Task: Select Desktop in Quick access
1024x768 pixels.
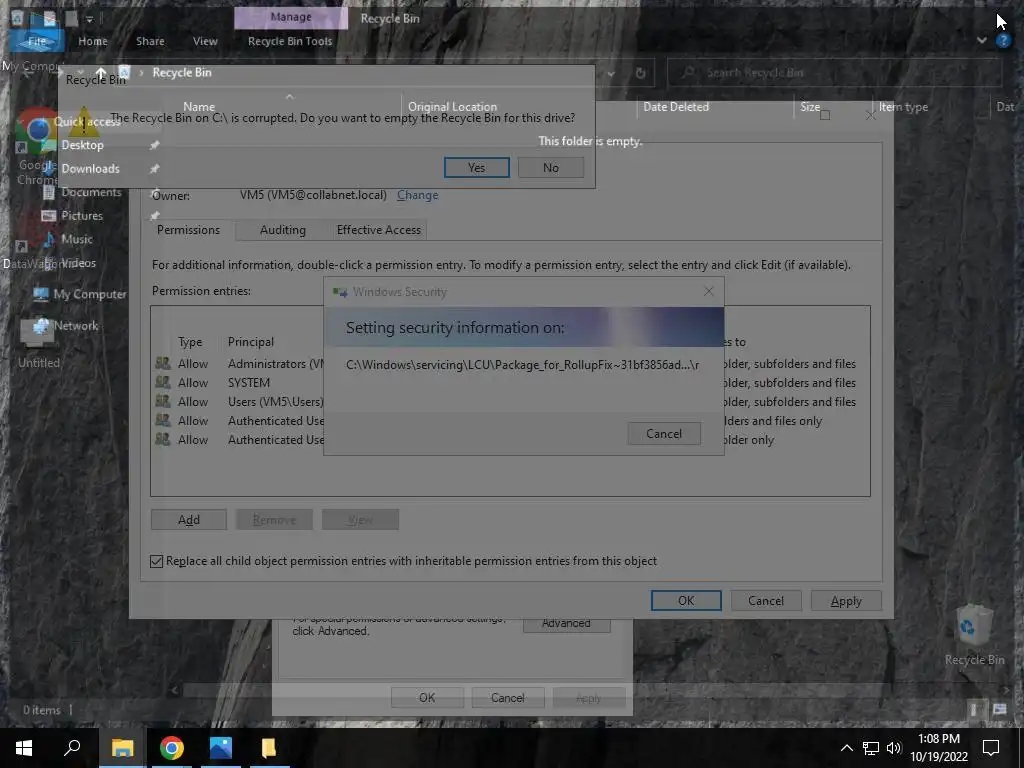Action: (x=82, y=146)
